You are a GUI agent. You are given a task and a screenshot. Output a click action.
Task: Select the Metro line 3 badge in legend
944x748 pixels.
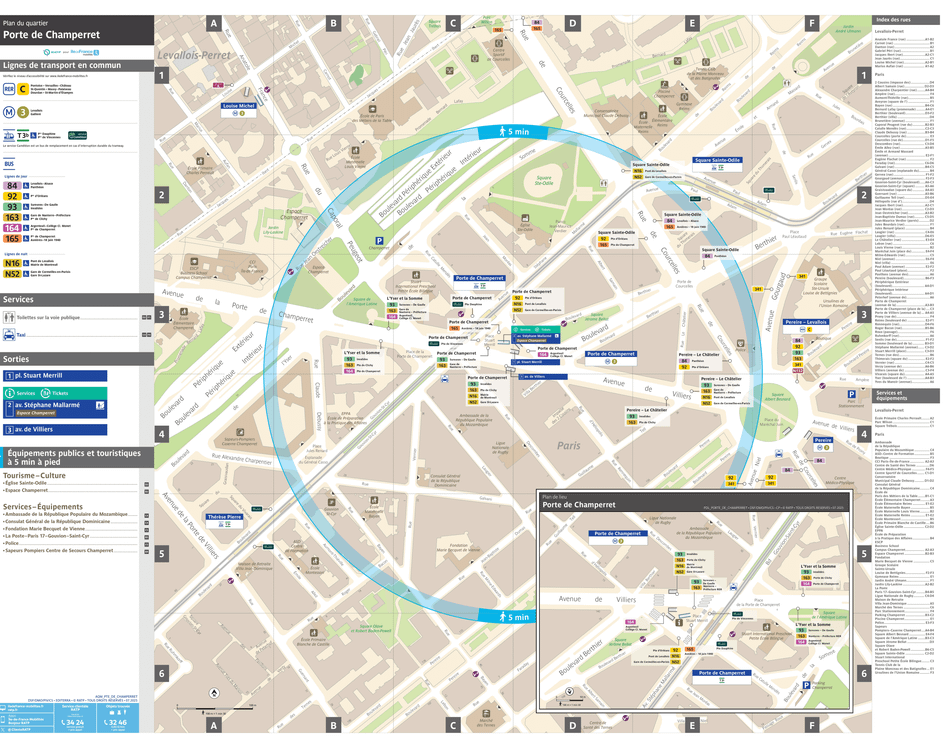coord(22,112)
